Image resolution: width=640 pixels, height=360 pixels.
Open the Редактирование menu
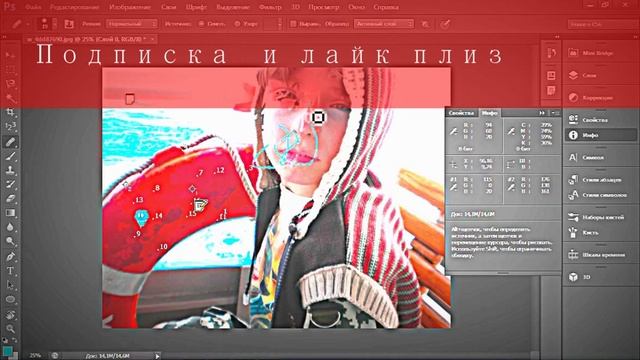74,7
